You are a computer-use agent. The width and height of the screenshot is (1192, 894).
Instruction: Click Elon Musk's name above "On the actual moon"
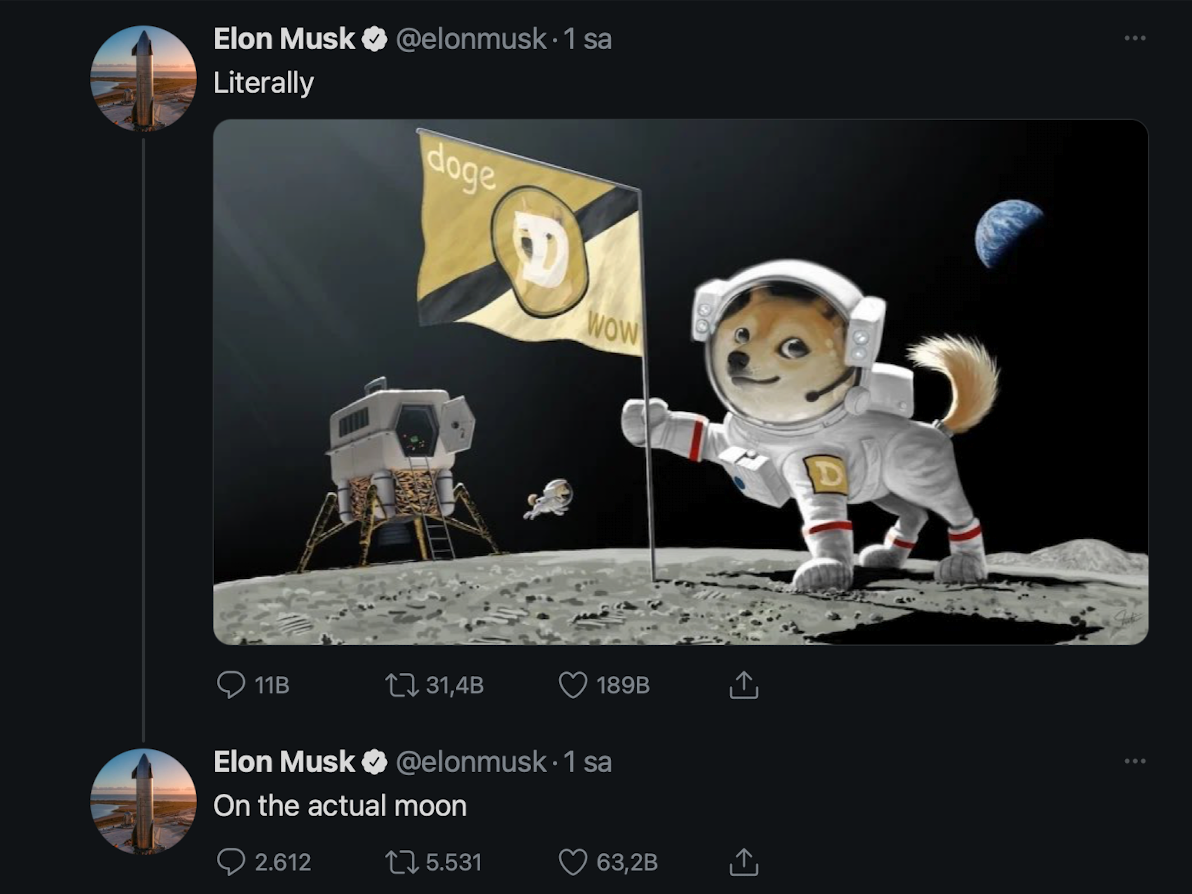click(x=284, y=762)
